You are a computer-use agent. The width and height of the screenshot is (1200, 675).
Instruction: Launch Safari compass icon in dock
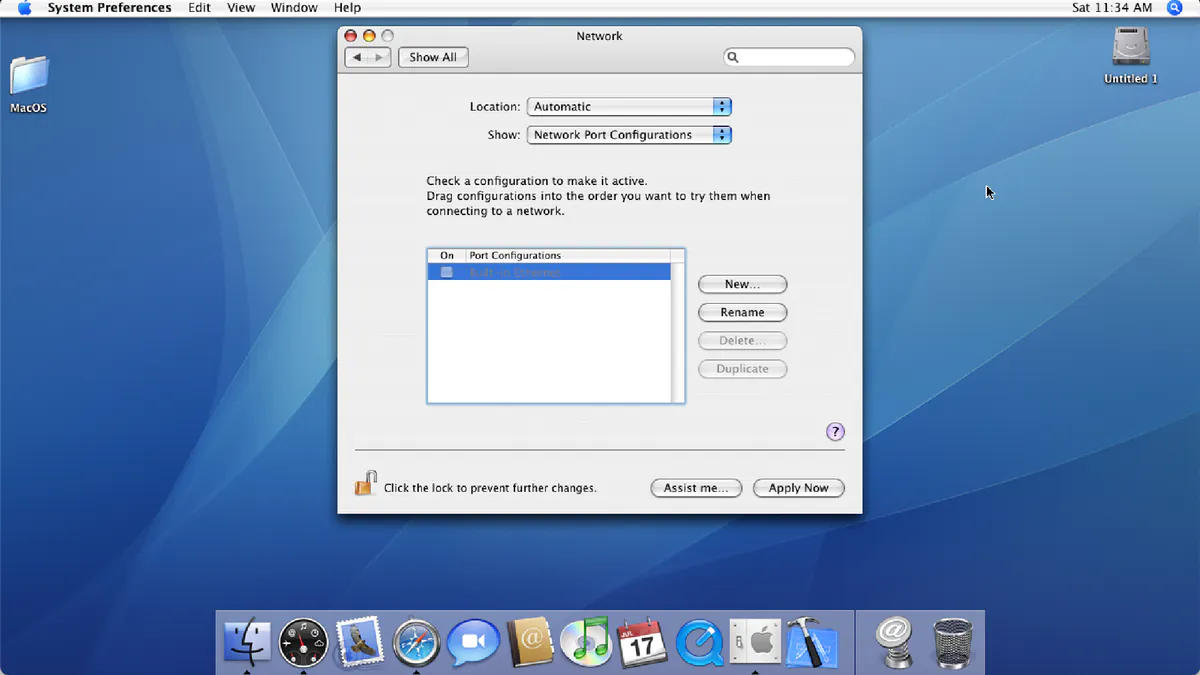417,642
